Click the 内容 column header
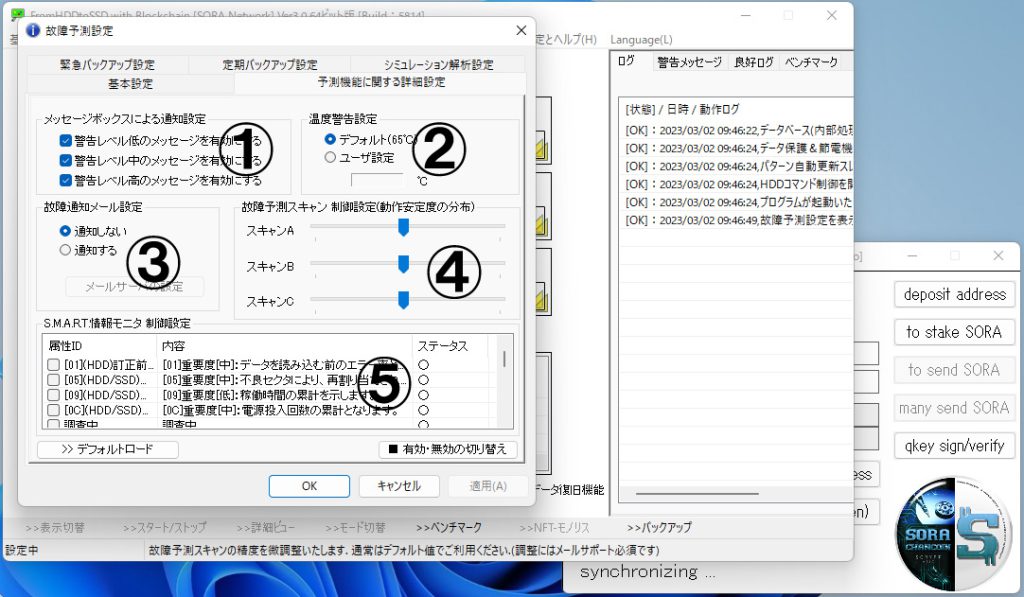This screenshot has height=597, width=1024. click(284, 346)
